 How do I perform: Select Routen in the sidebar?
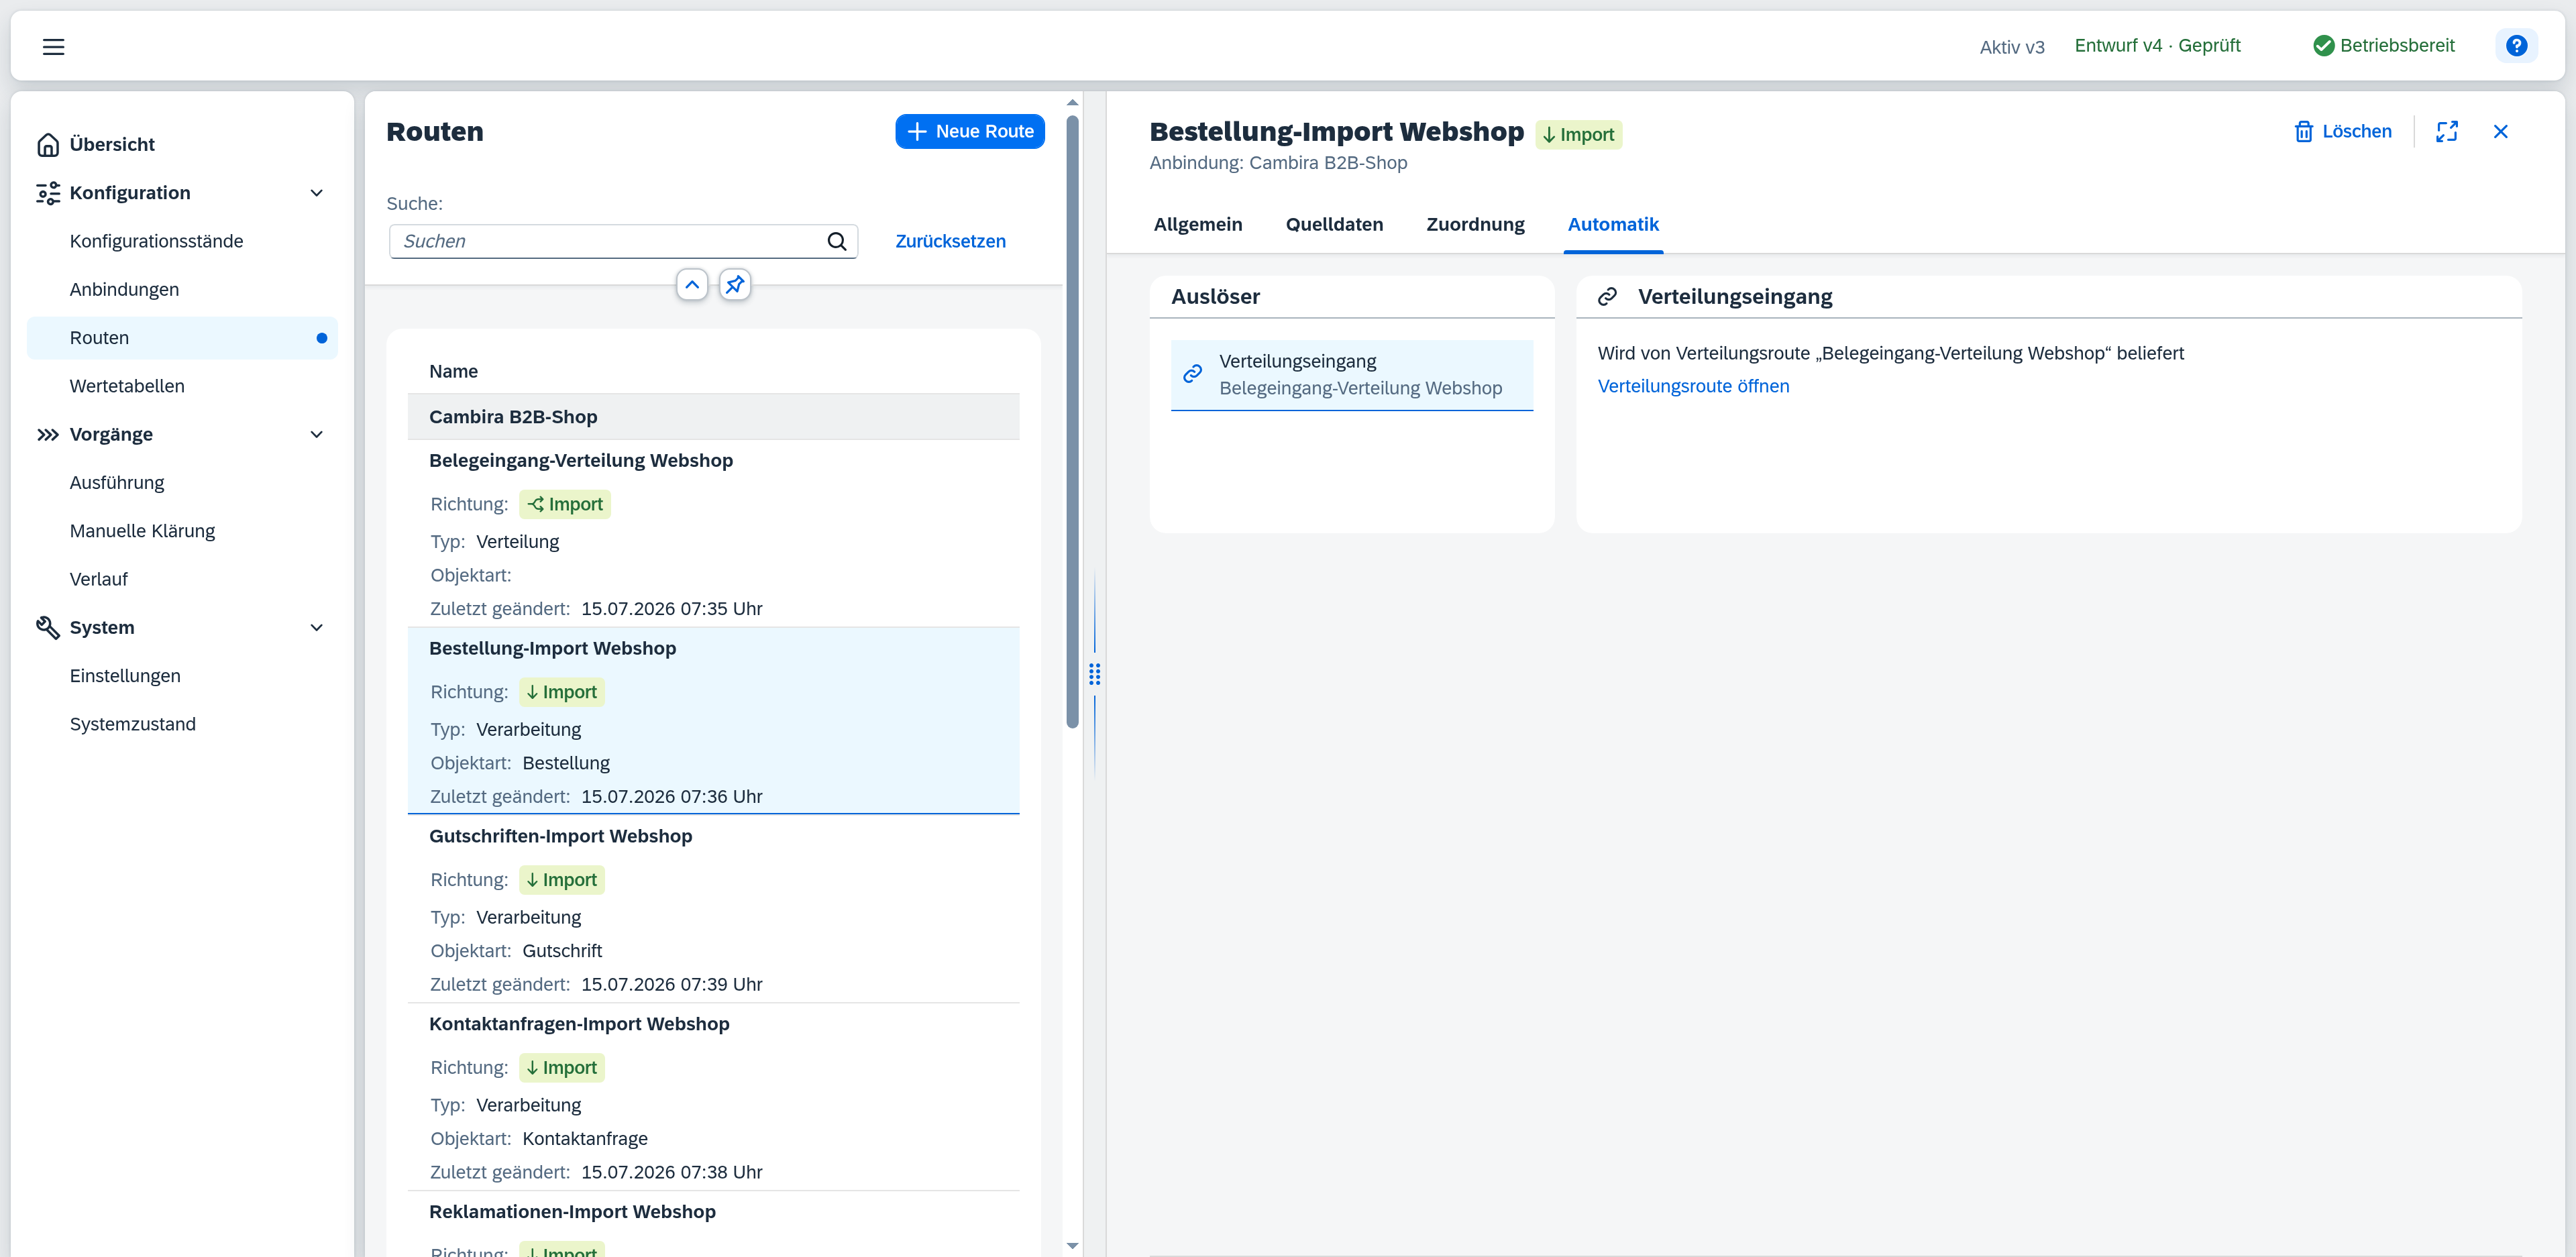pos(182,338)
